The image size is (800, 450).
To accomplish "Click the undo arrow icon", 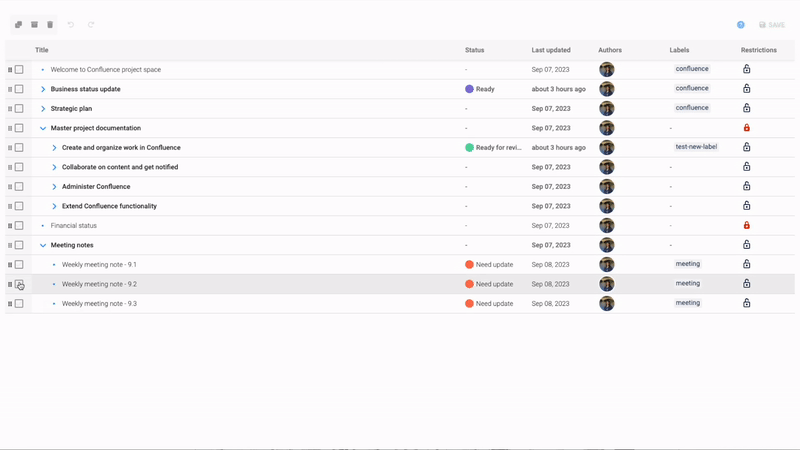I will [71, 25].
